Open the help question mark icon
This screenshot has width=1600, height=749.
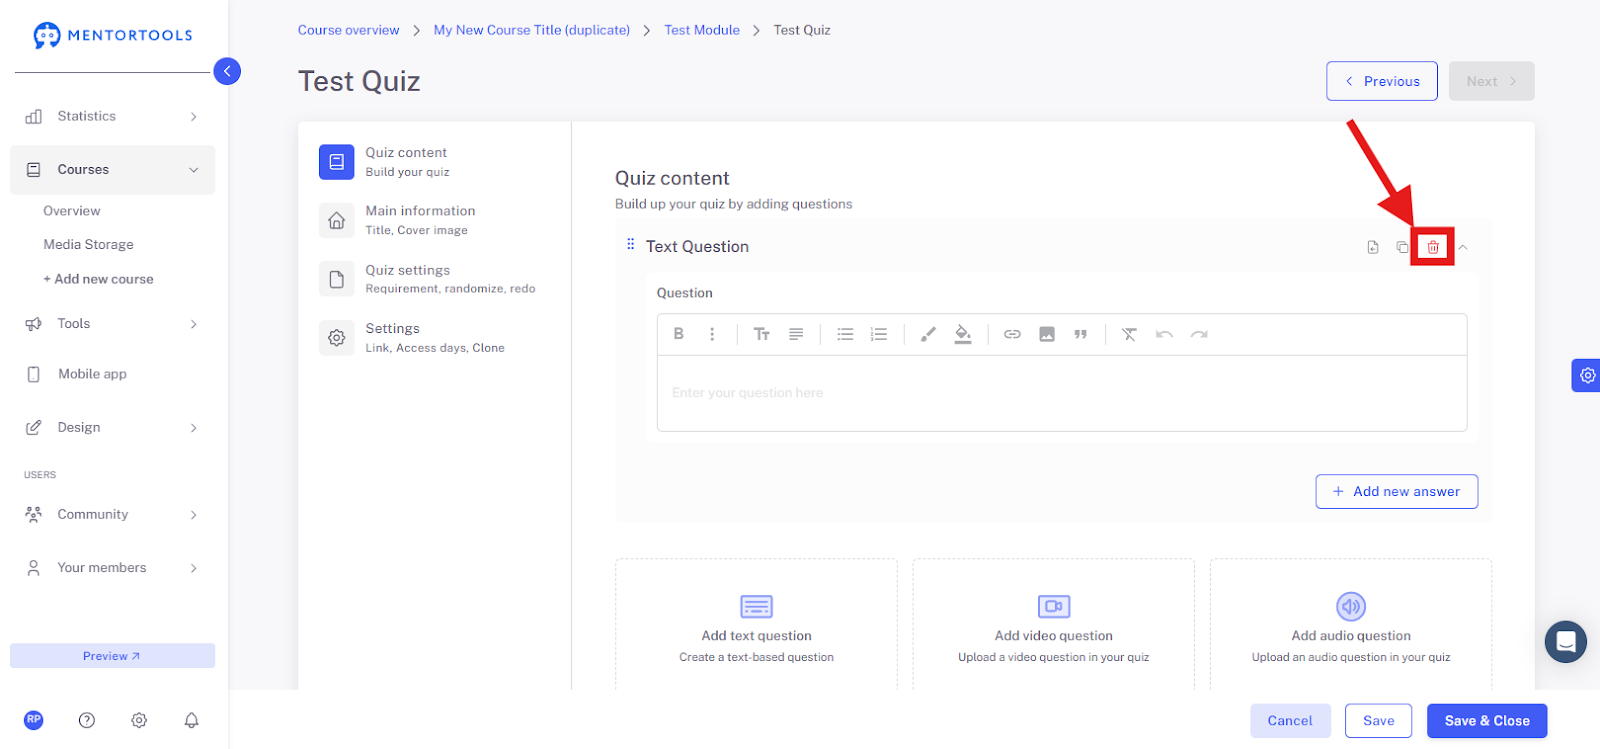[x=87, y=720]
